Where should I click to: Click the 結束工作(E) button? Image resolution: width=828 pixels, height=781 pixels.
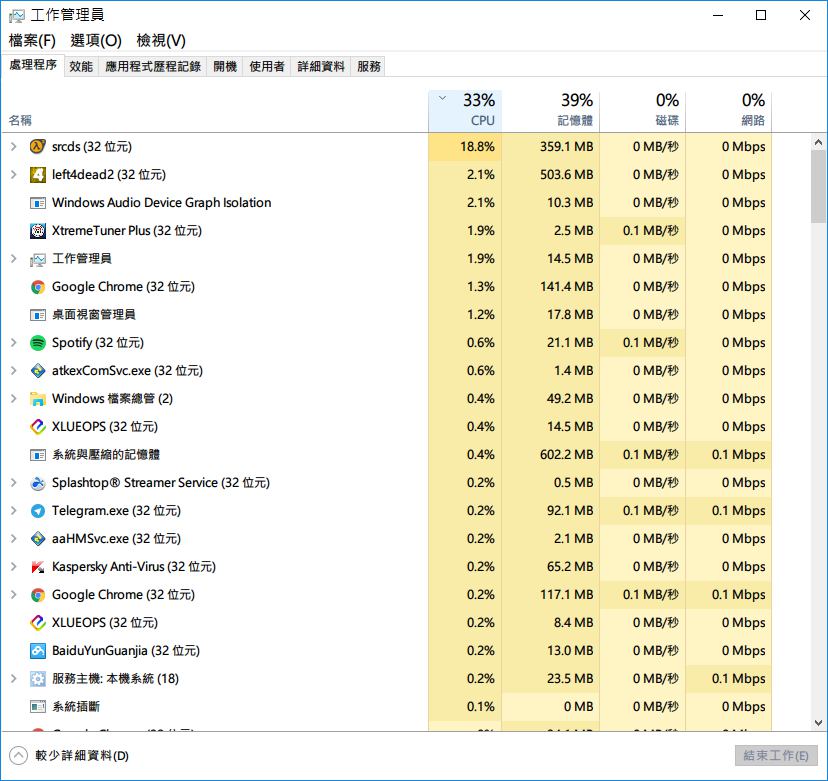(776, 756)
